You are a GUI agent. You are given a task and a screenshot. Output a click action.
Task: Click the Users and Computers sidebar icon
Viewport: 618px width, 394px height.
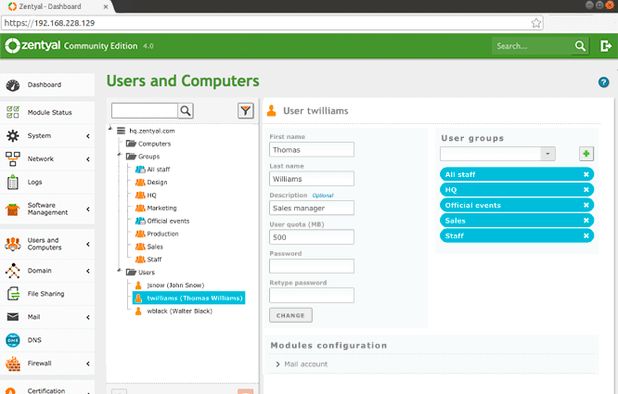pos(13,244)
